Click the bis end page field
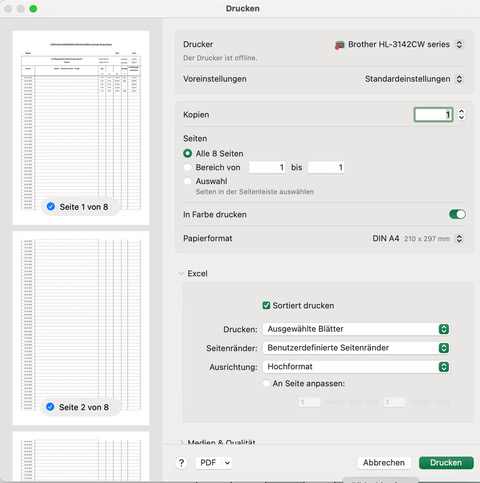The height and width of the screenshot is (483, 480). [326, 167]
